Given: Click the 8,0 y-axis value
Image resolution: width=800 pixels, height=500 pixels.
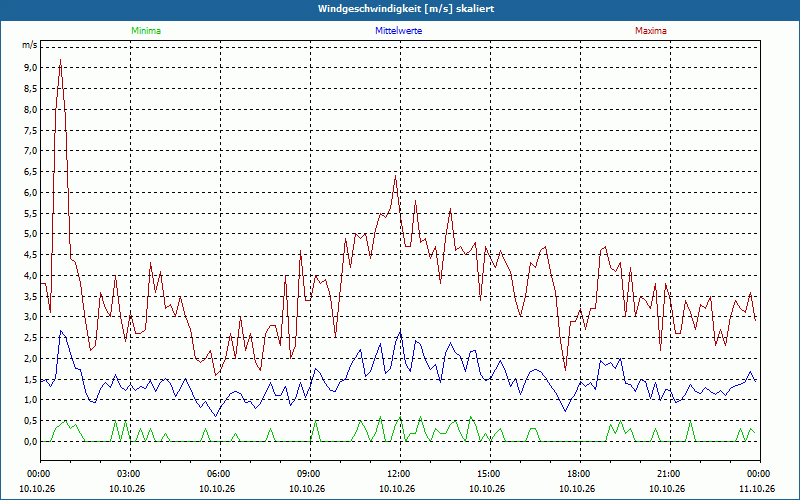Looking at the screenshot, I should [30, 109].
